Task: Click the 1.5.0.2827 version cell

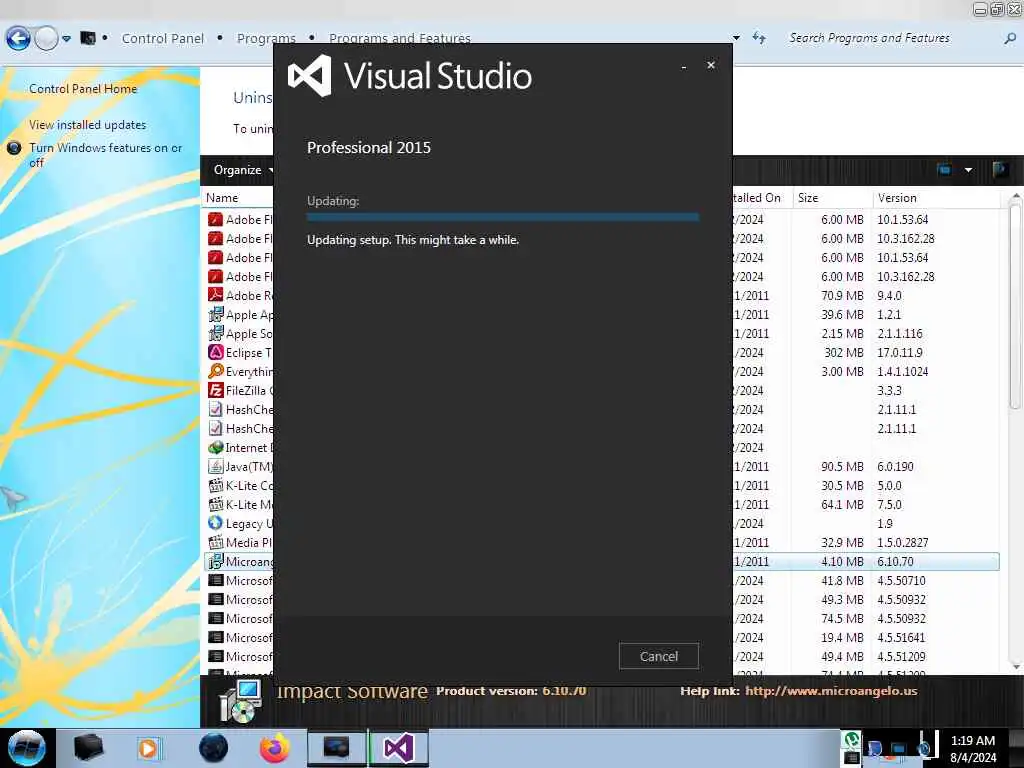Action: (x=903, y=543)
